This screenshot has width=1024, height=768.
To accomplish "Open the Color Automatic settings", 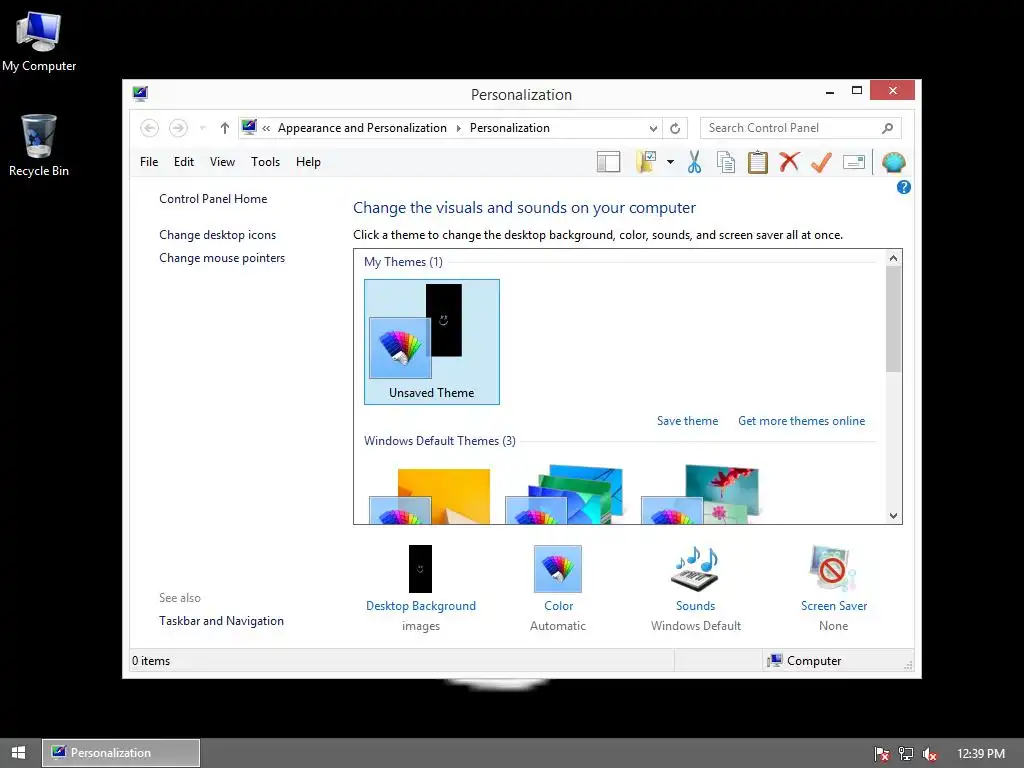I will pyautogui.click(x=558, y=587).
